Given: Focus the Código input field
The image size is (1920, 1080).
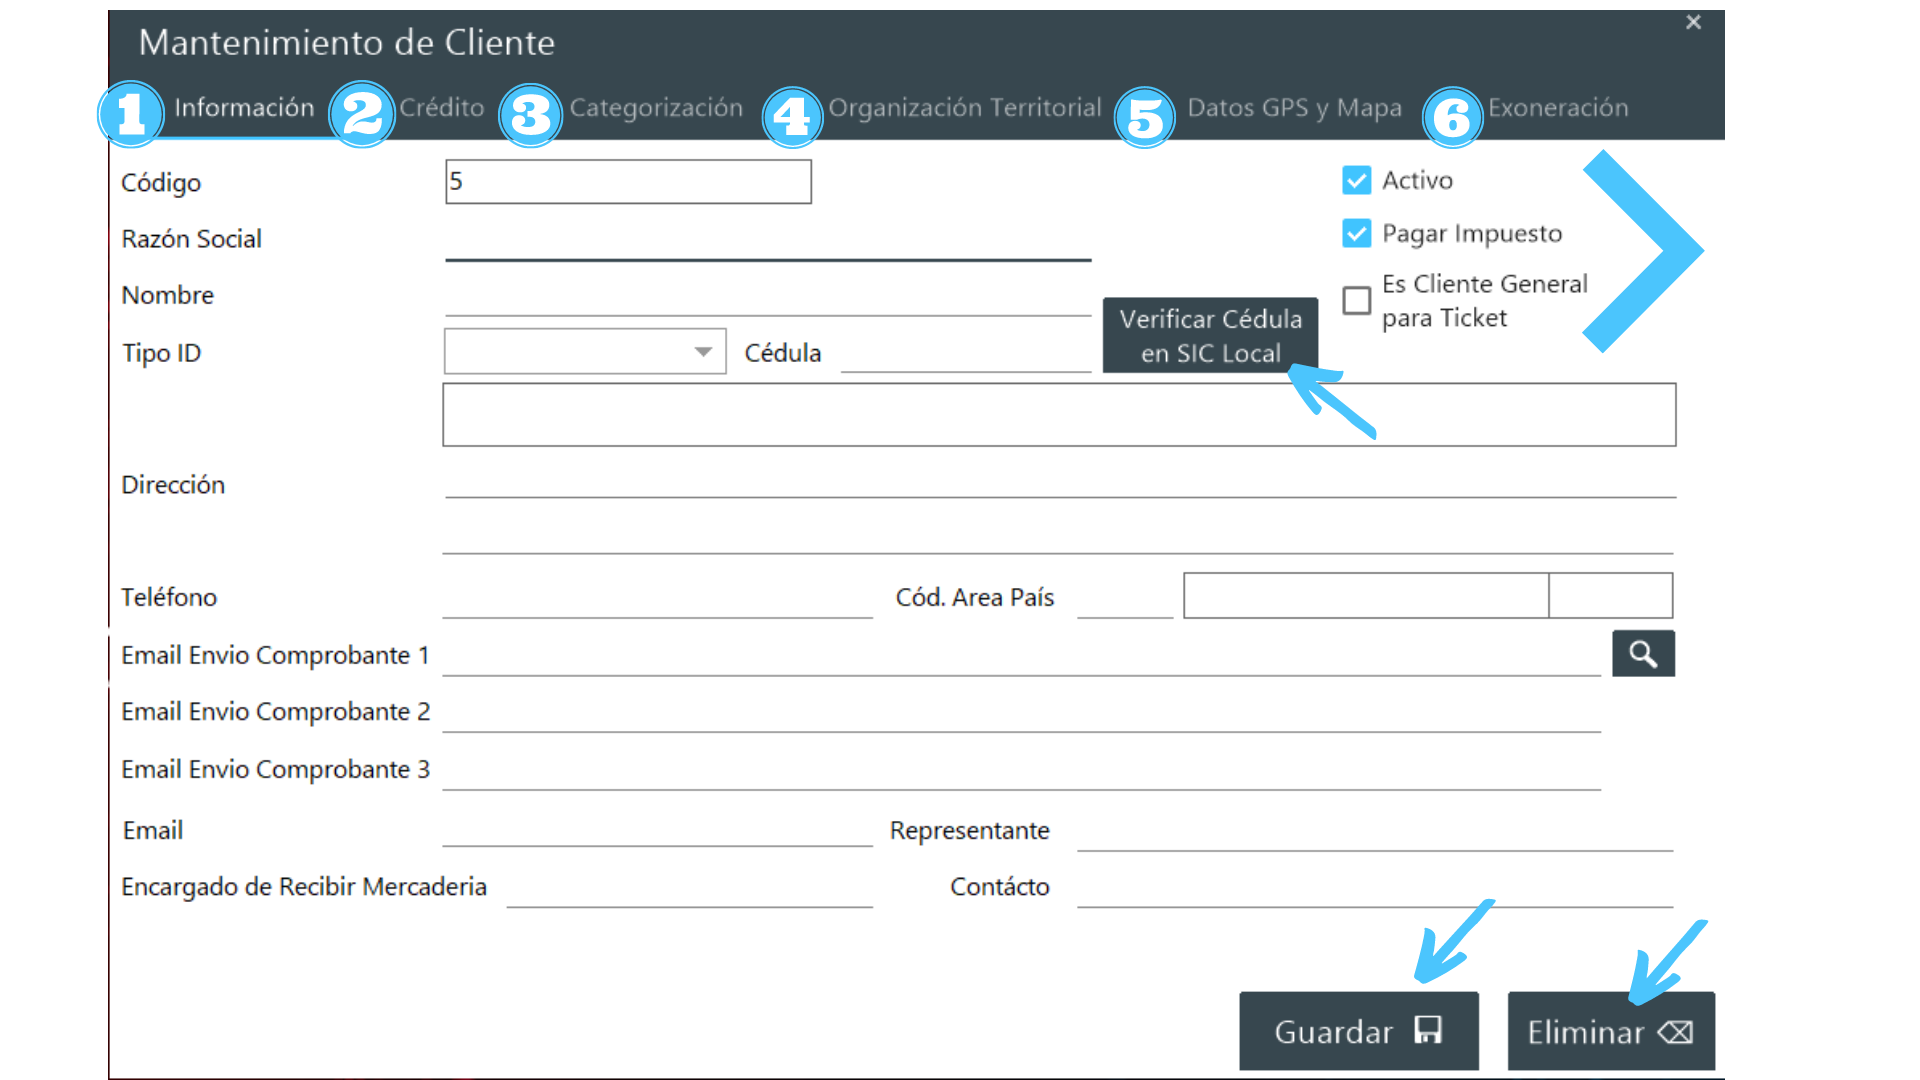Looking at the screenshot, I should tap(628, 182).
